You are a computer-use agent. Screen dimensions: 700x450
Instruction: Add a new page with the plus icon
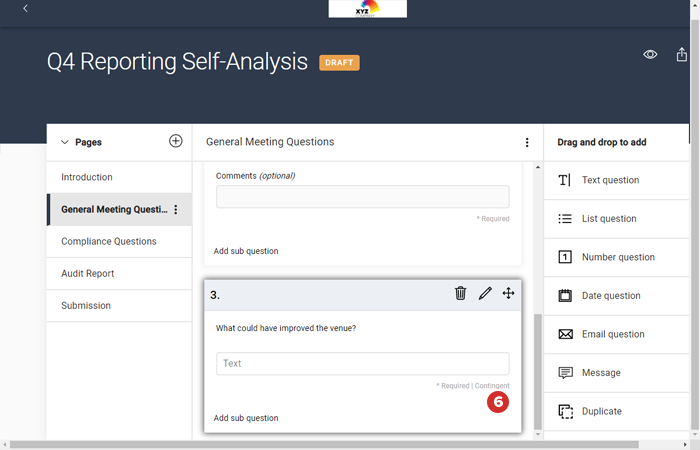tap(176, 142)
